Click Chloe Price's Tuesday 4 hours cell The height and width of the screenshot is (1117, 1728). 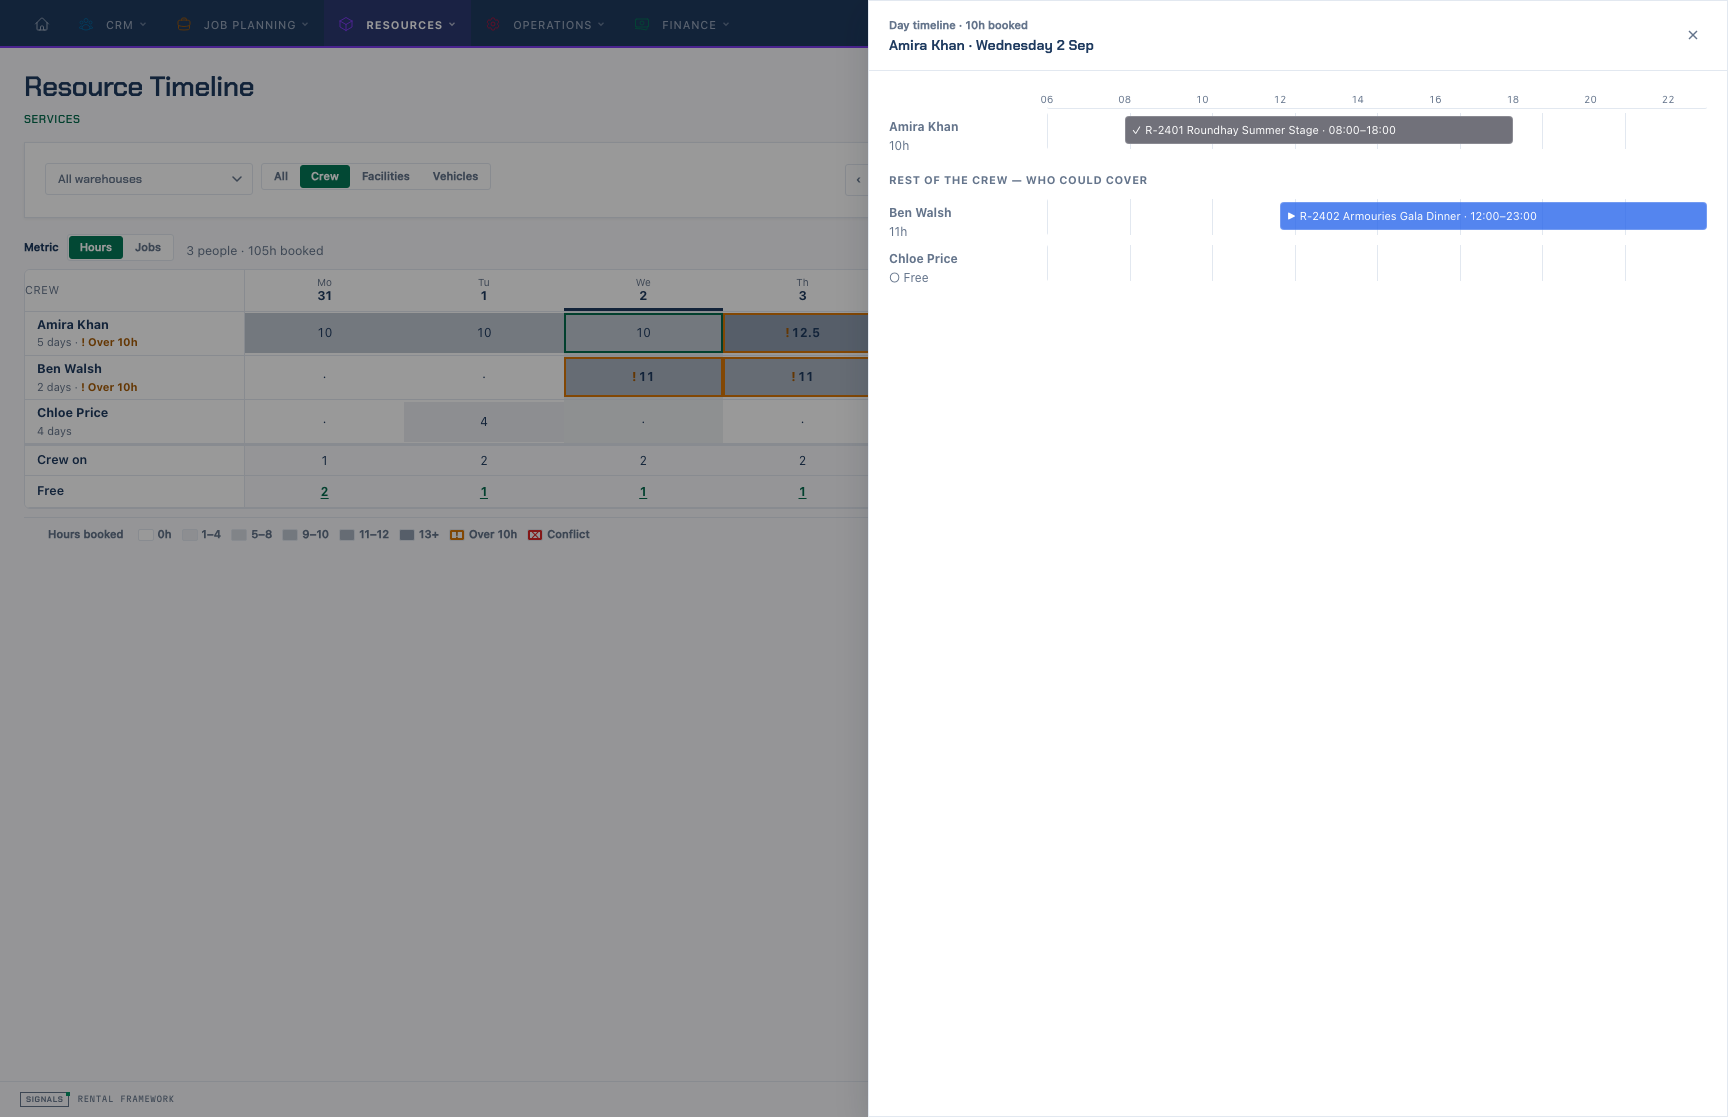(484, 422)
